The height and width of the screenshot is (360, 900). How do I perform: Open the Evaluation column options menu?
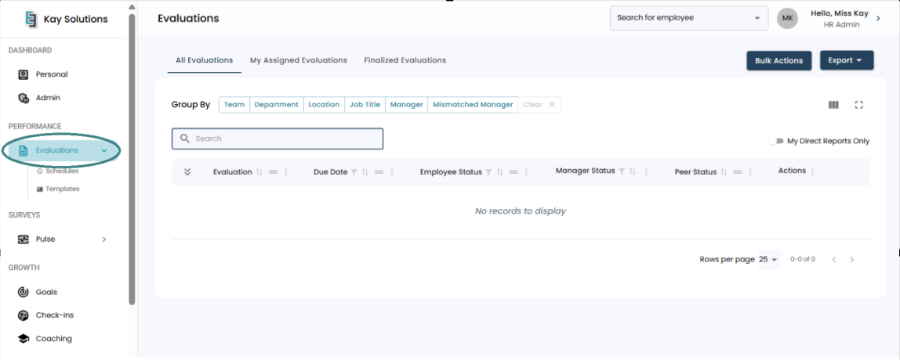click(286, 172)
